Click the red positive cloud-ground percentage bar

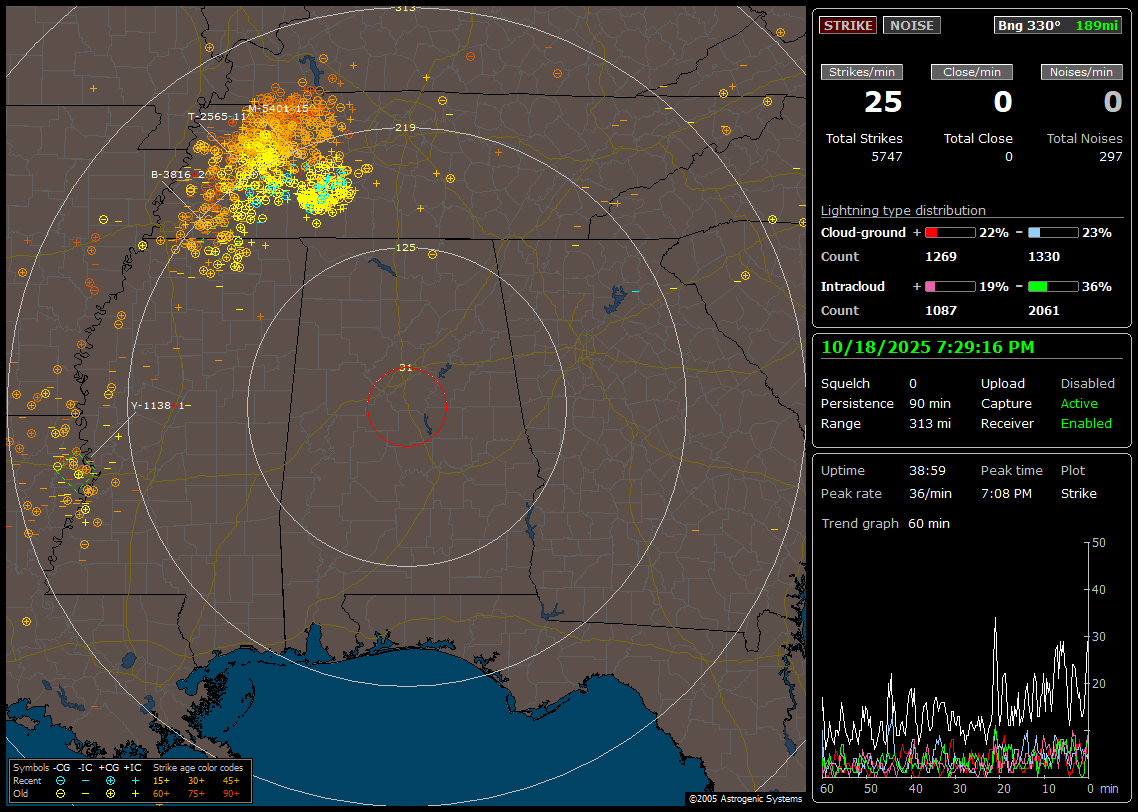pos(949,232)
